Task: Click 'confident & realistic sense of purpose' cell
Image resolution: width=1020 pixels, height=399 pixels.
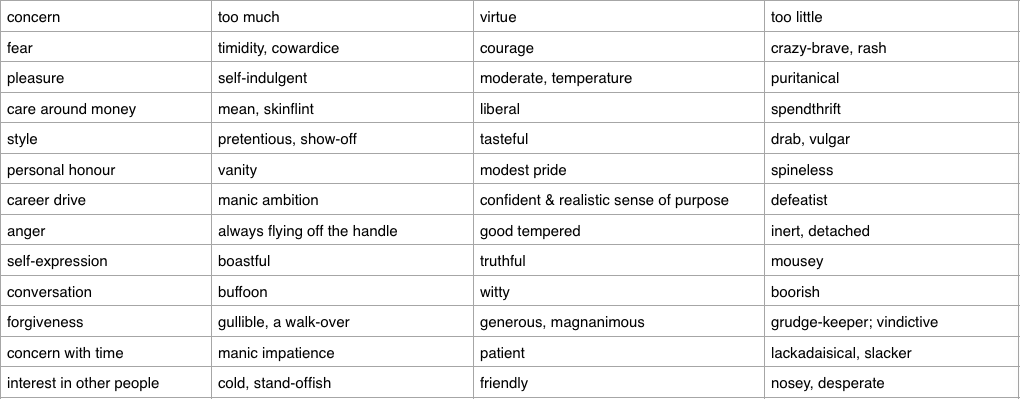Action: 619,200
